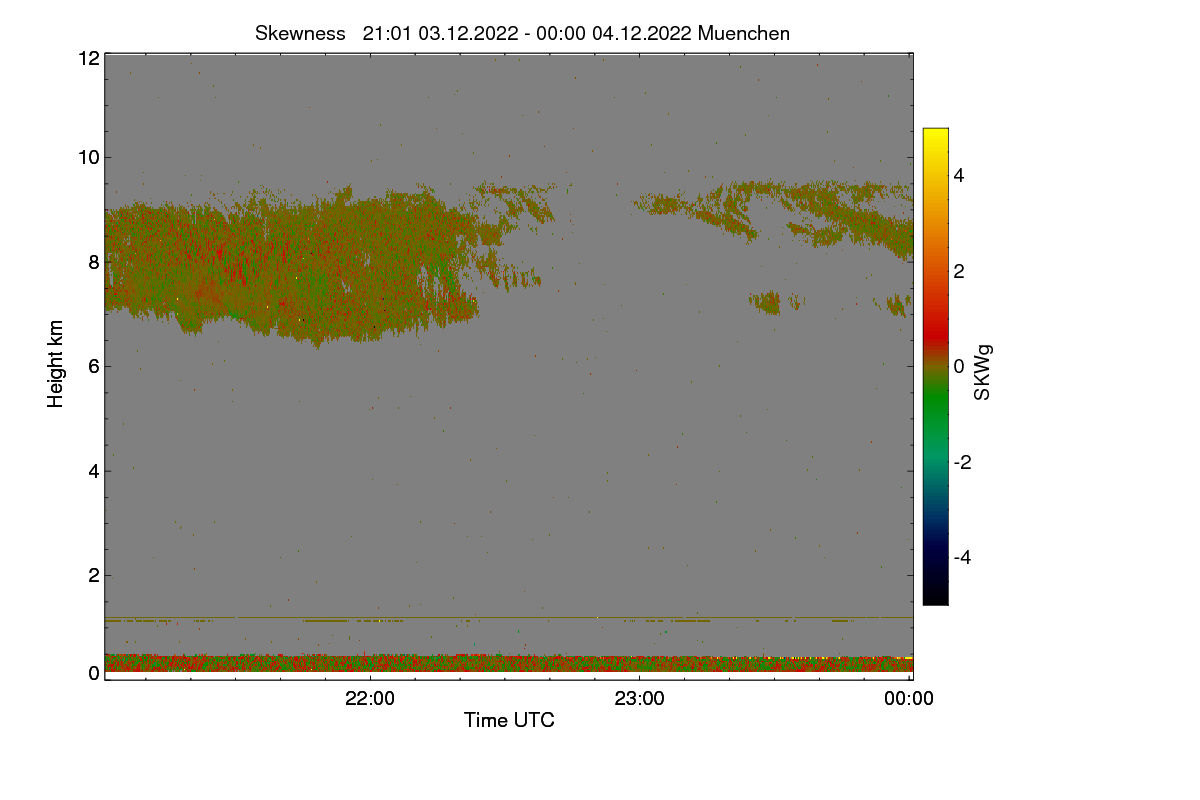Click the 23:00 time tick label

(639, 699)
